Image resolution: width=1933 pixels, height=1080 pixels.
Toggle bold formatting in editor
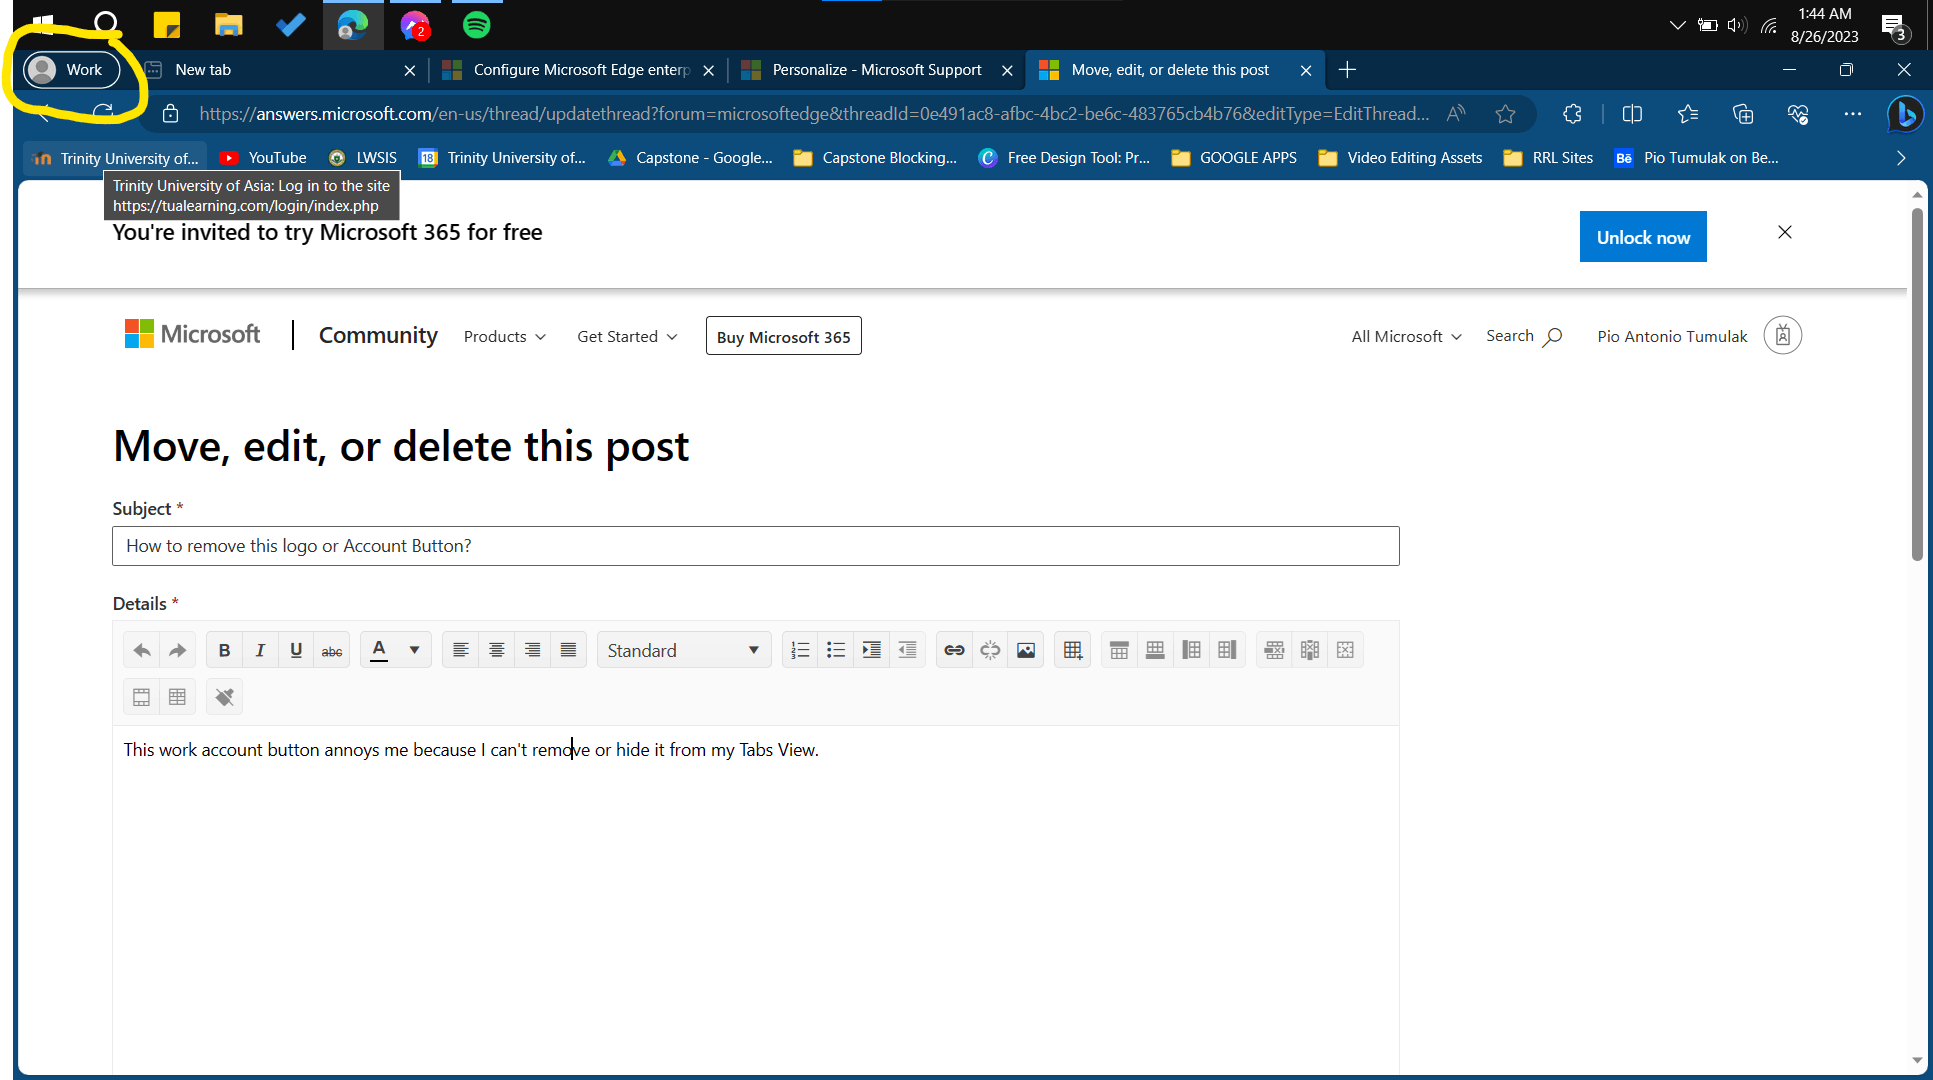(224, 650)
